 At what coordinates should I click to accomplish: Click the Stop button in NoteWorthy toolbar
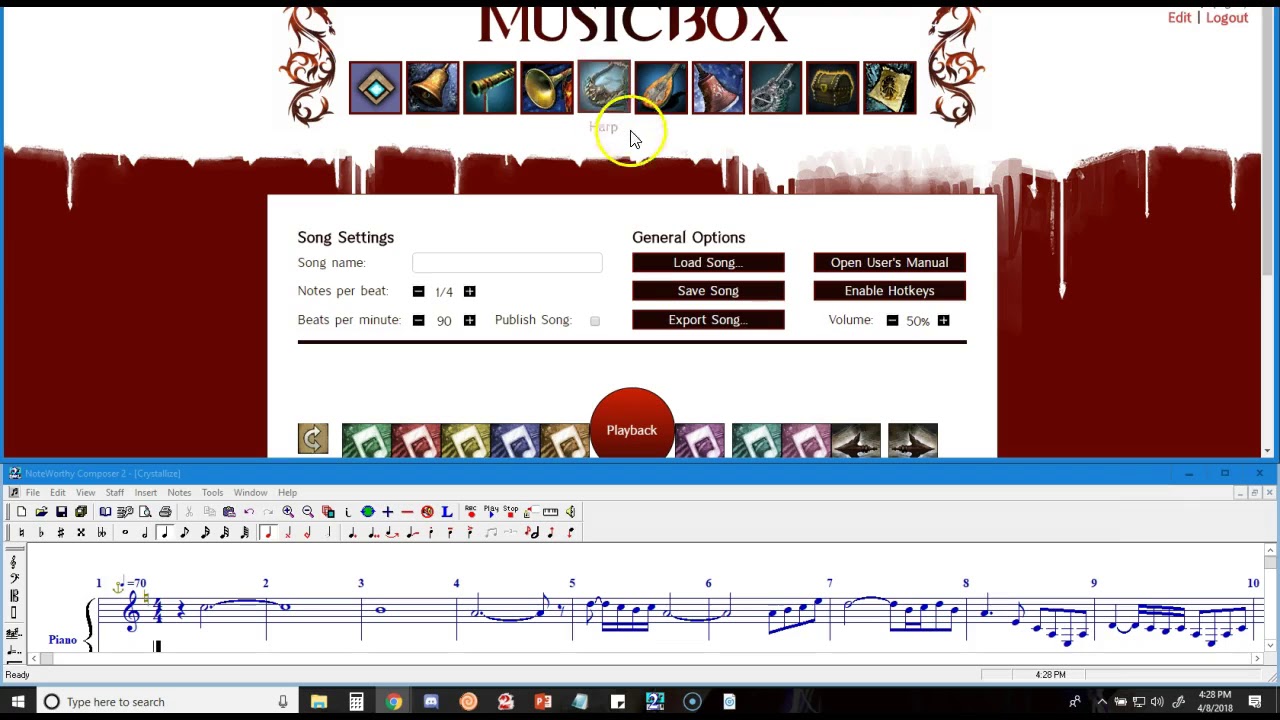tap(511, 512)
